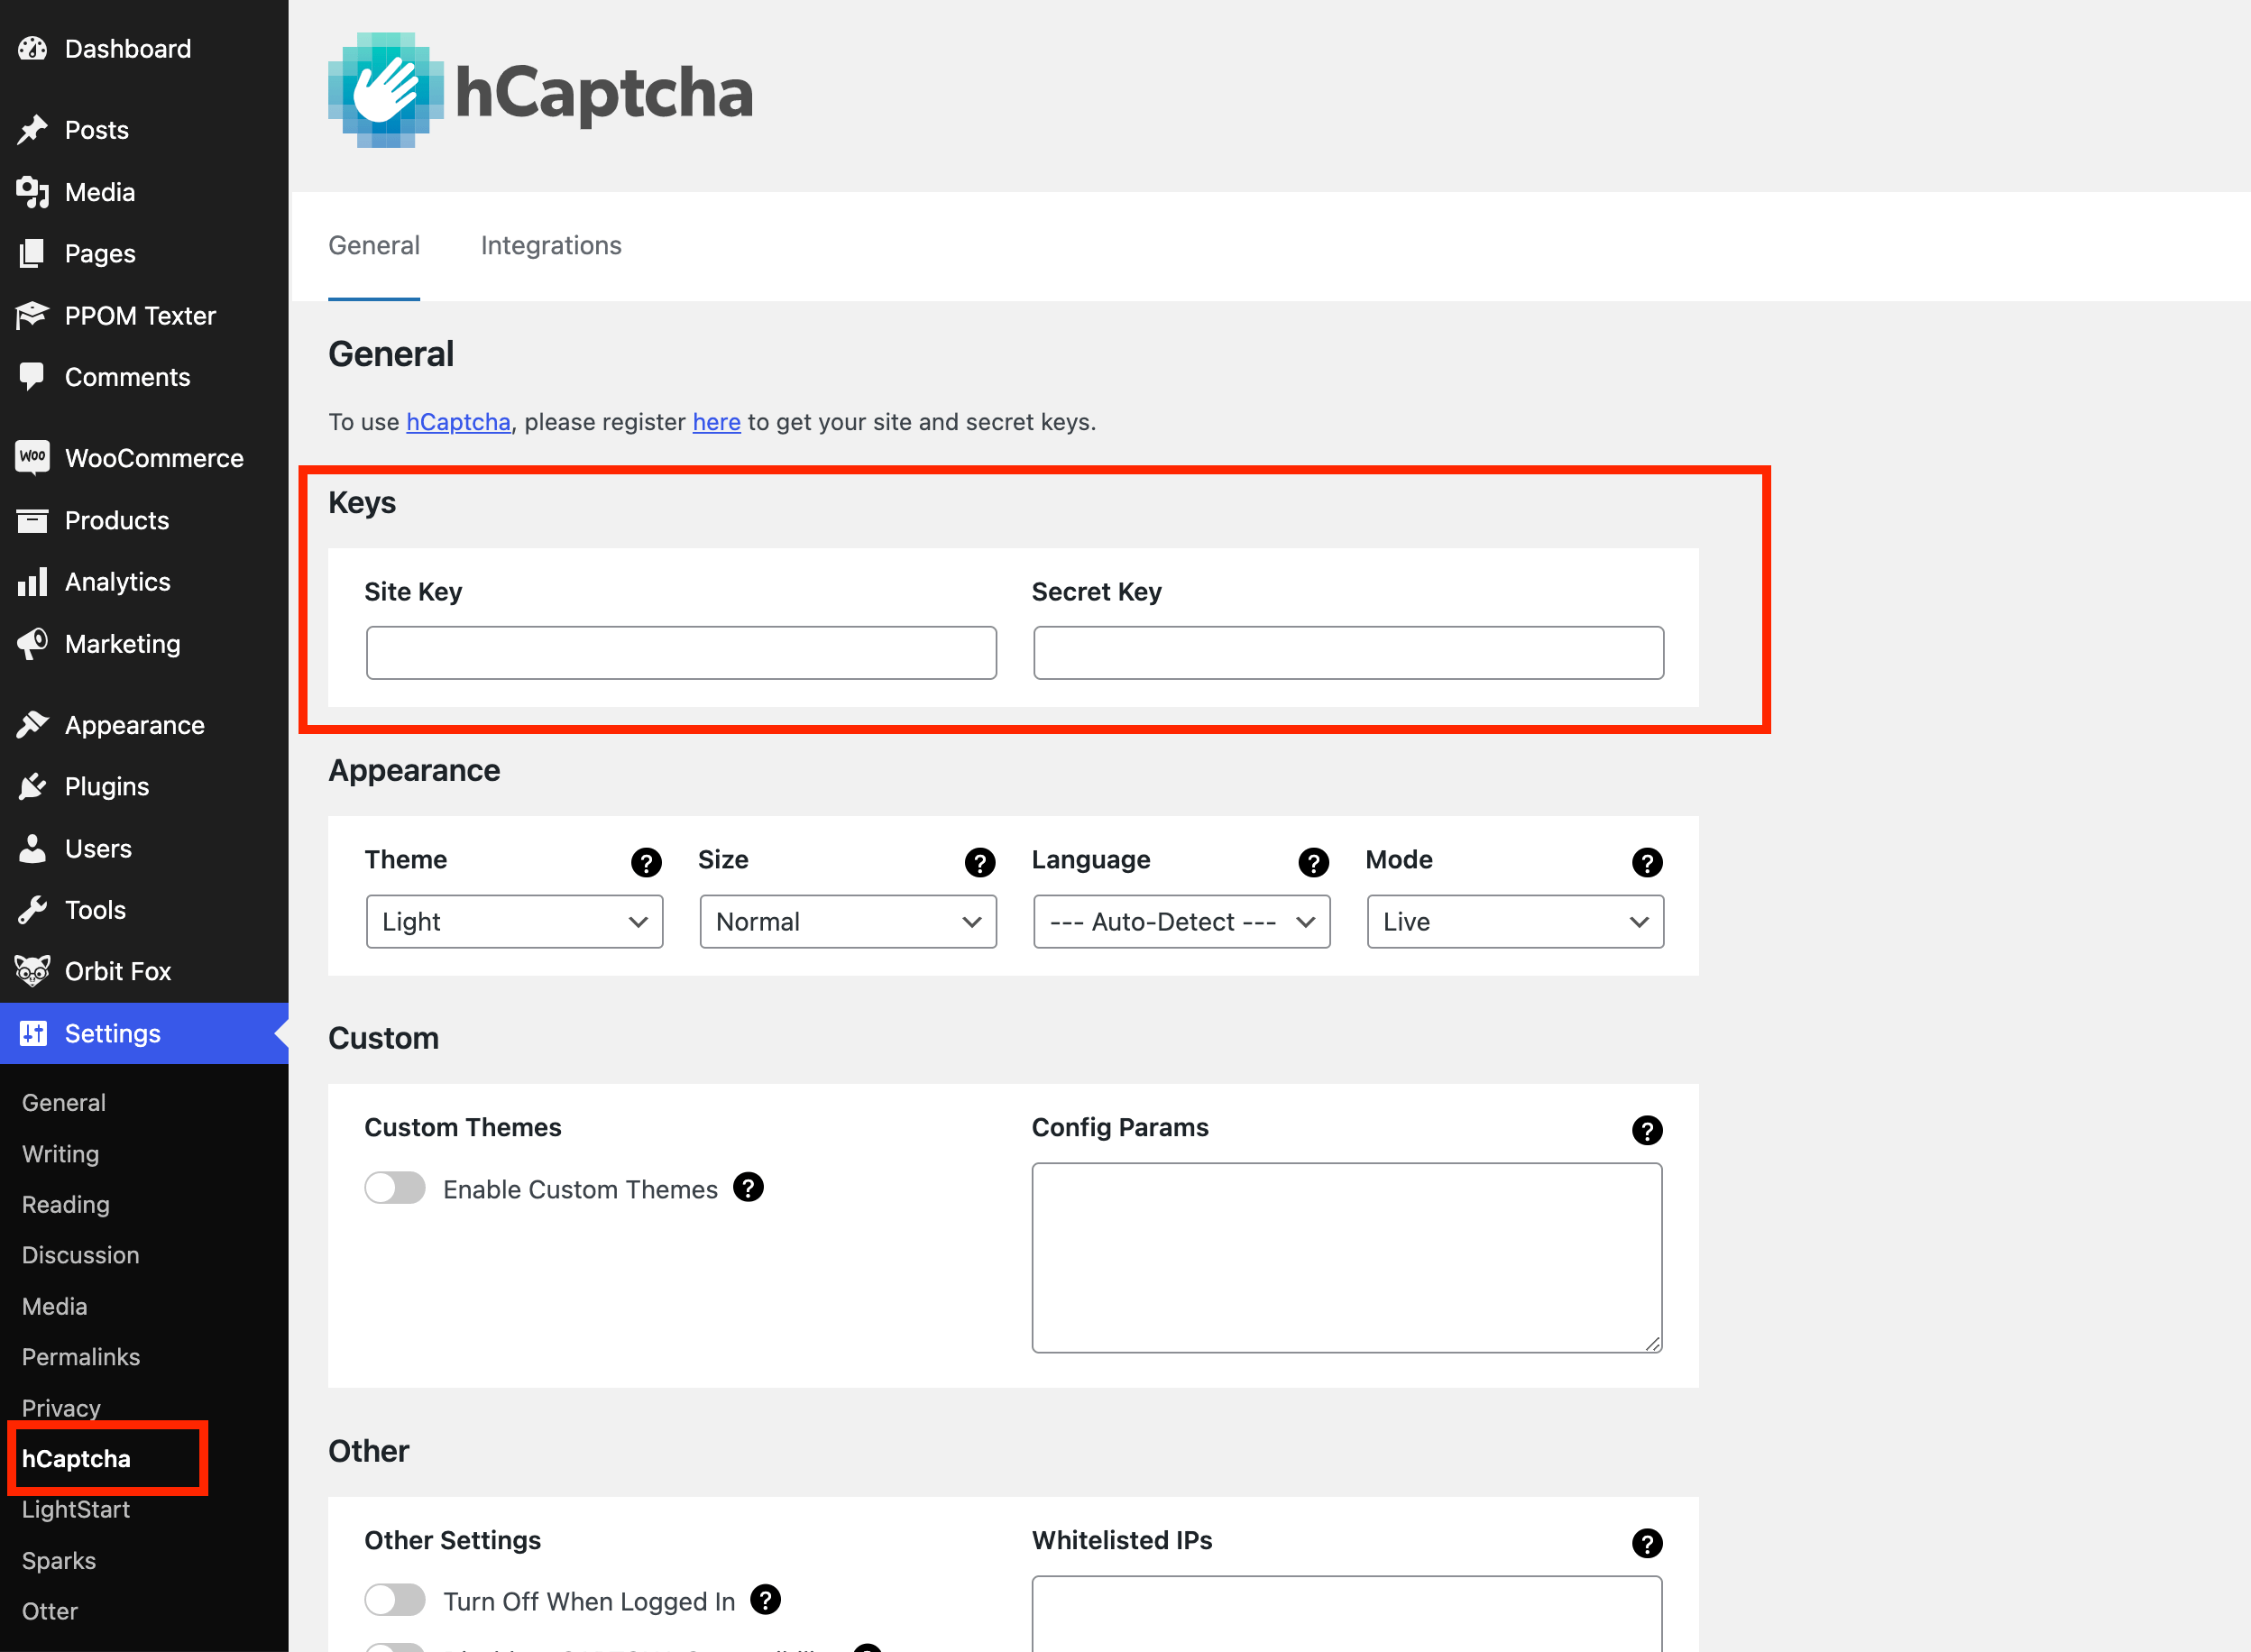Image resolution: width=2251 pixels, height=1652 pixels.
Task: Switch to the Integrations tab
Action: tap(551, 246)
